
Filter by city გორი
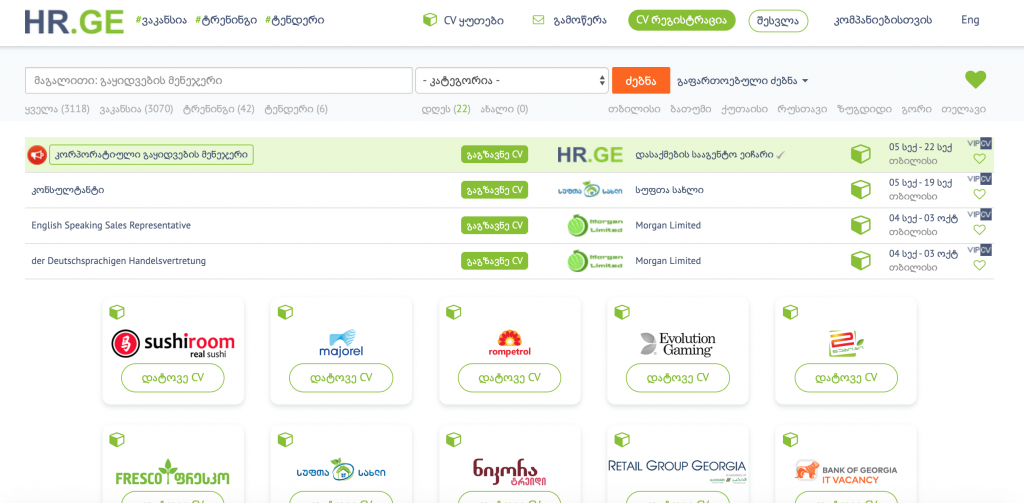pos(916,109)
